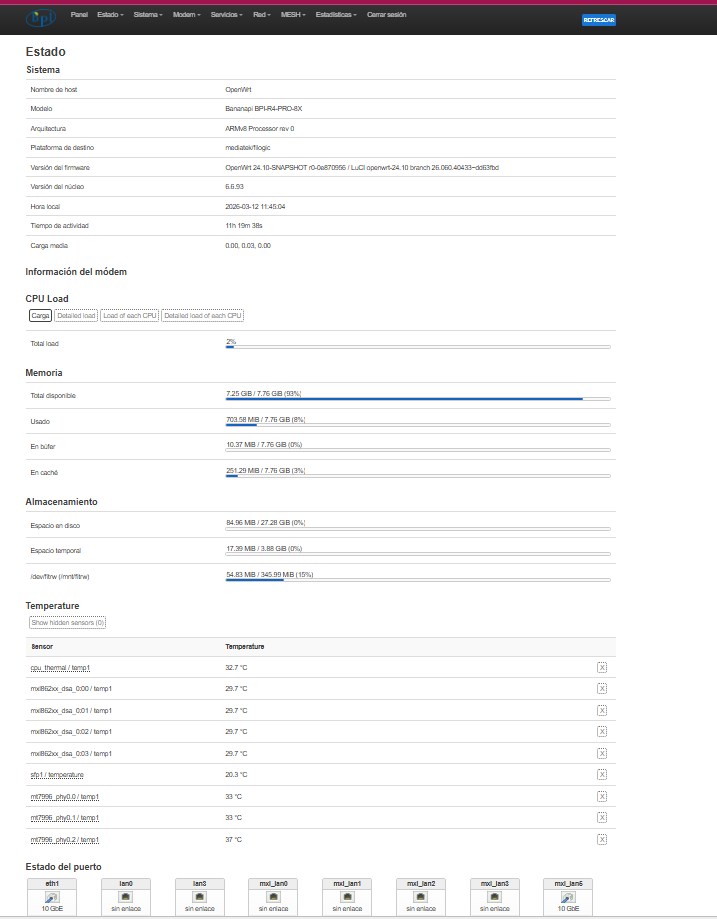Open the Servicios dropdown menu
The width and height of the screenshot is (717, 919).
[x=228, y=15]
